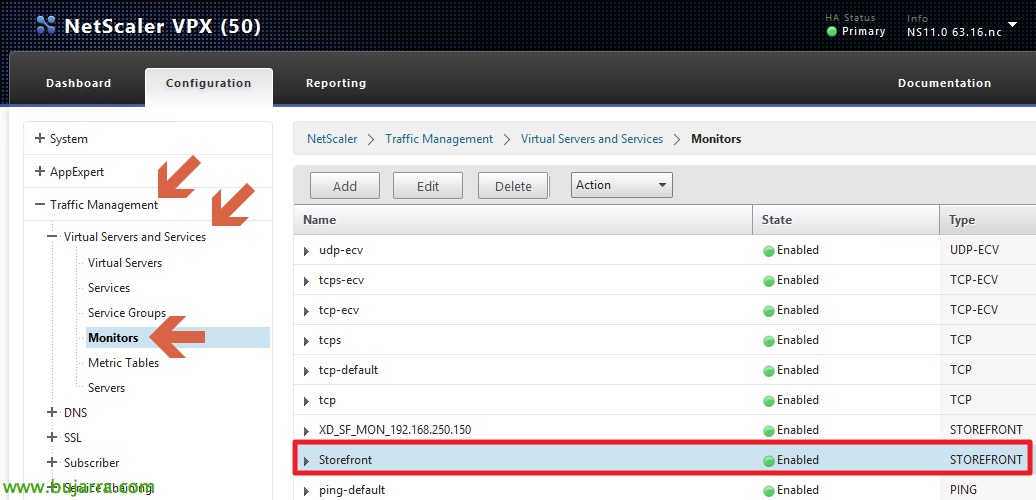Image resolution: width=1036 pixels, height=500 pixels.
Task: Click the Delete button
Action: tap(513, 186)
